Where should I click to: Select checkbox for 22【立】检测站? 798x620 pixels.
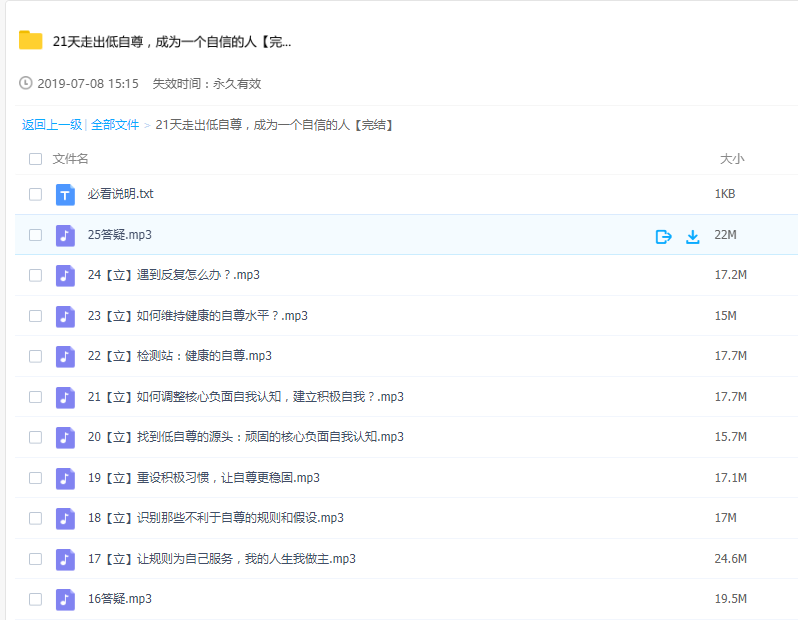[36, 356]
